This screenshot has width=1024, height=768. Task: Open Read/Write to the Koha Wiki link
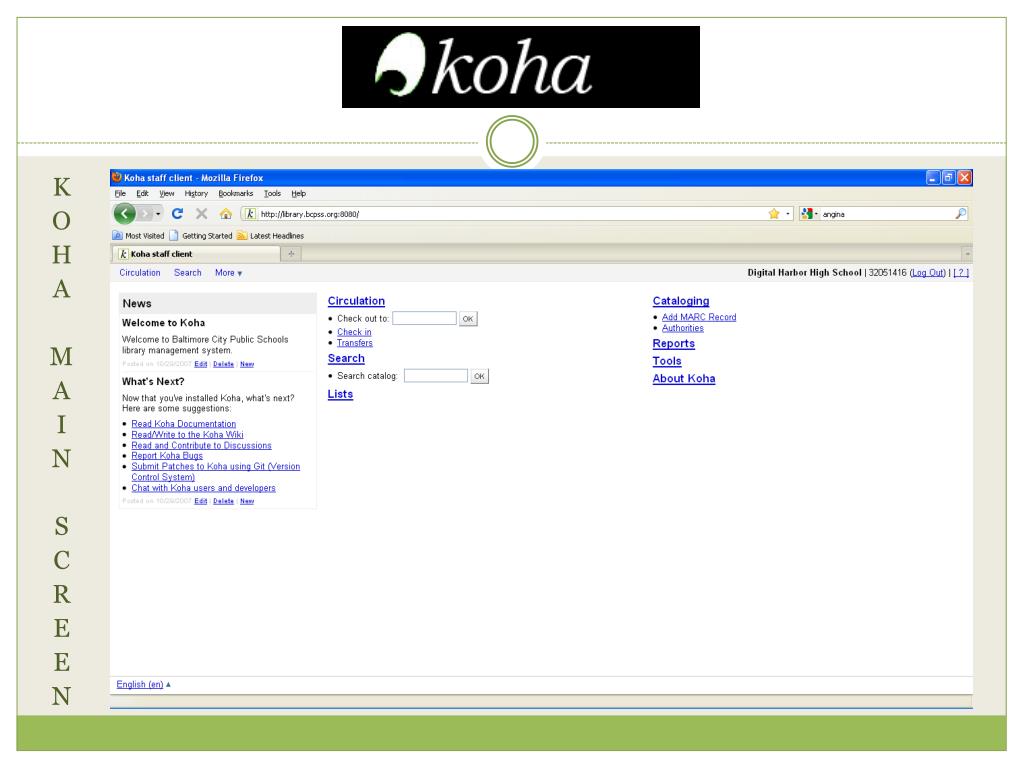coord(187,435)
